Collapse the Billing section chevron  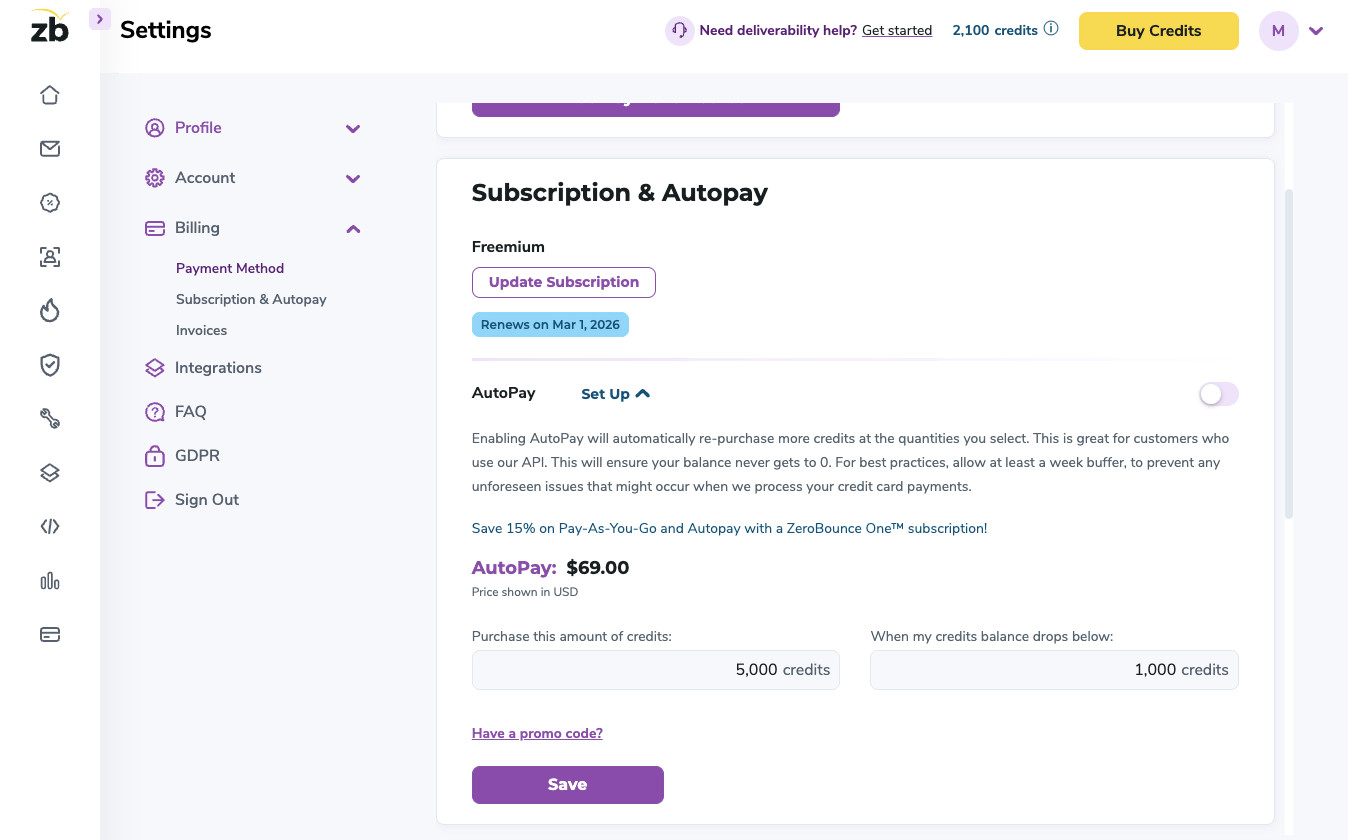coord(353,228)
